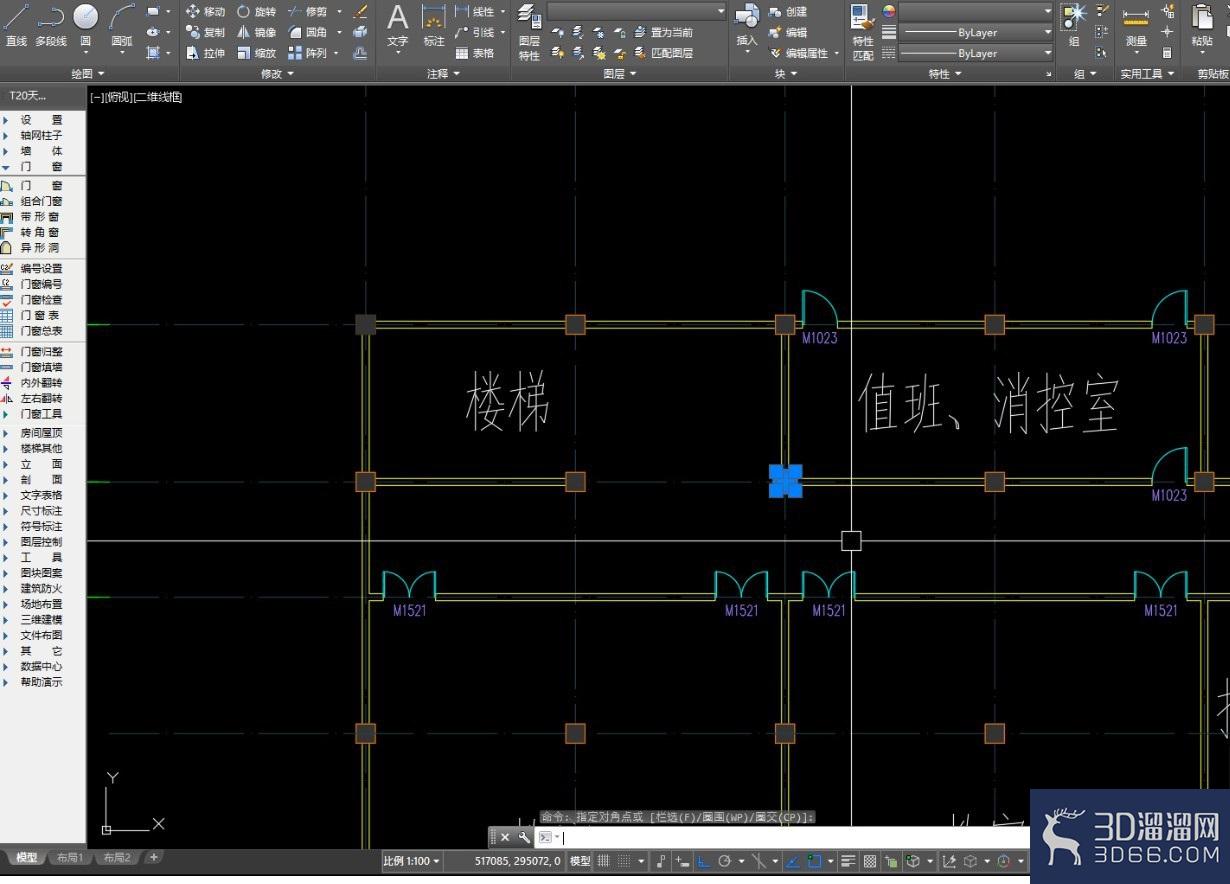This screenshot has height=884, width=1230.
Task: Click 特性匹配 match properties tool
Action: click(x=863, y=32)
